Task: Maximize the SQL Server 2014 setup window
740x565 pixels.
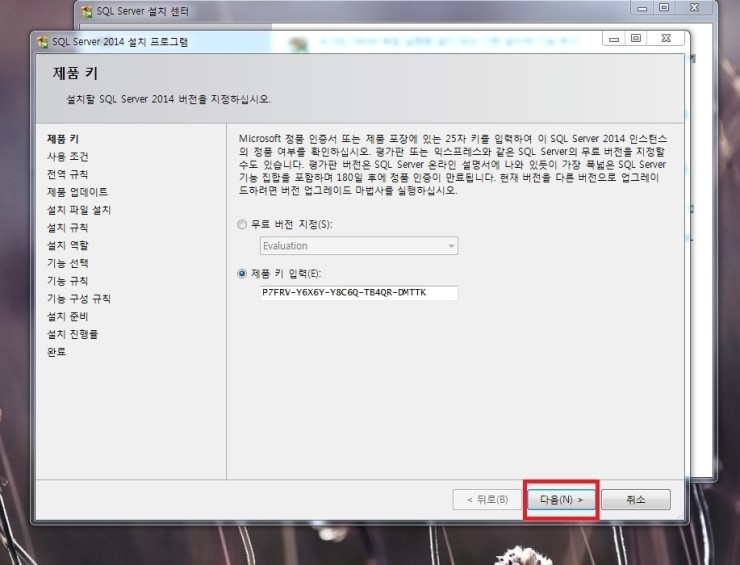Action: coord(636,39)
